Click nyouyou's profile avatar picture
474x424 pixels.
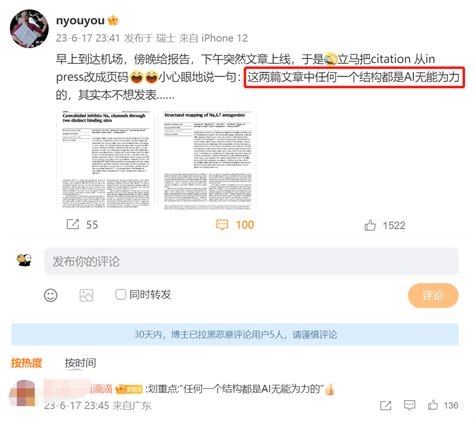tap(29, 28)
